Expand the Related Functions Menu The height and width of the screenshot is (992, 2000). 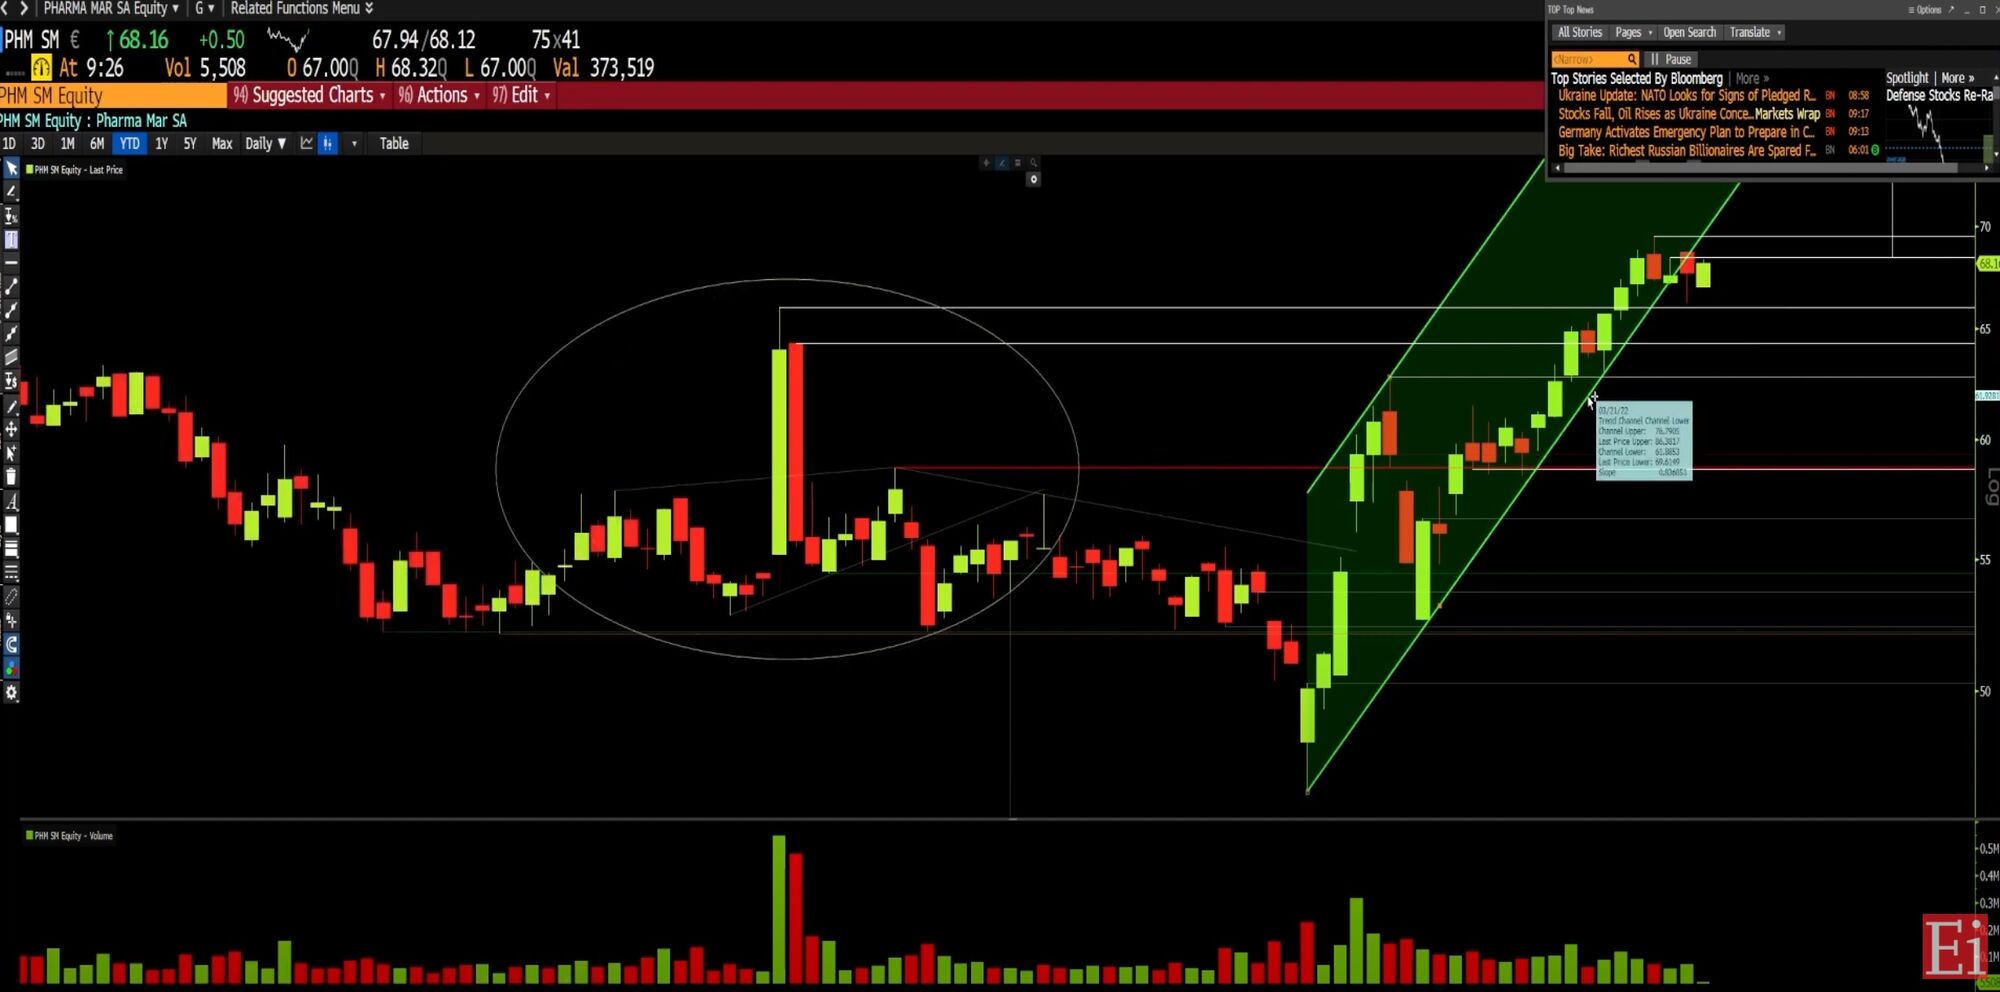pyautogui.click(x=302, y=8)
